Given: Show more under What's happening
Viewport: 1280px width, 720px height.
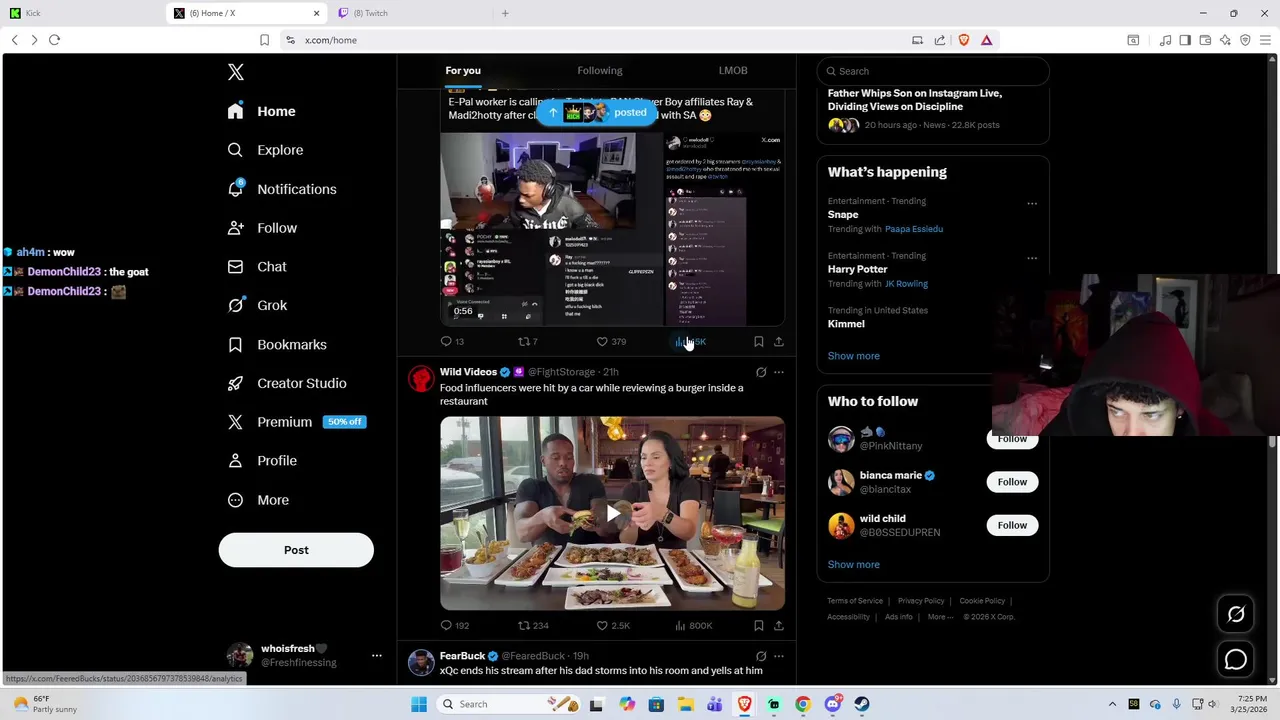Looking at the screenshot, I should [x=853, y=356].
